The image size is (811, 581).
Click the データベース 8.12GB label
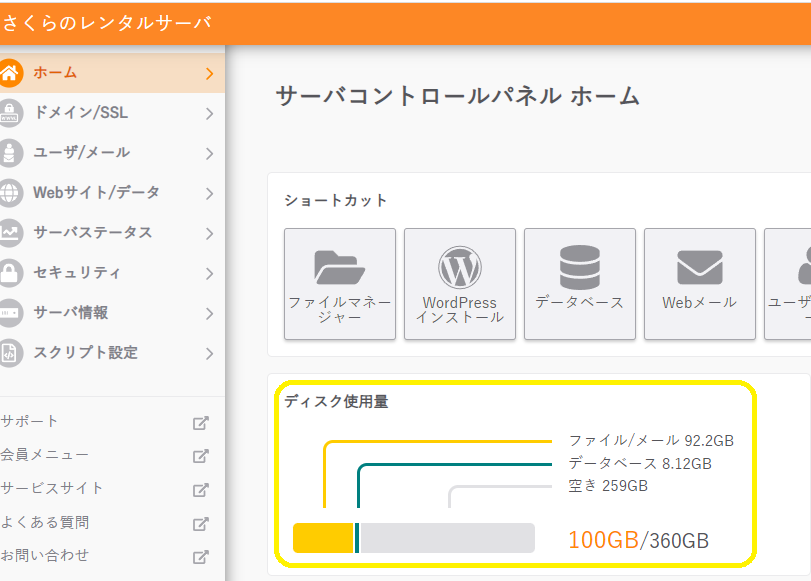640,463
